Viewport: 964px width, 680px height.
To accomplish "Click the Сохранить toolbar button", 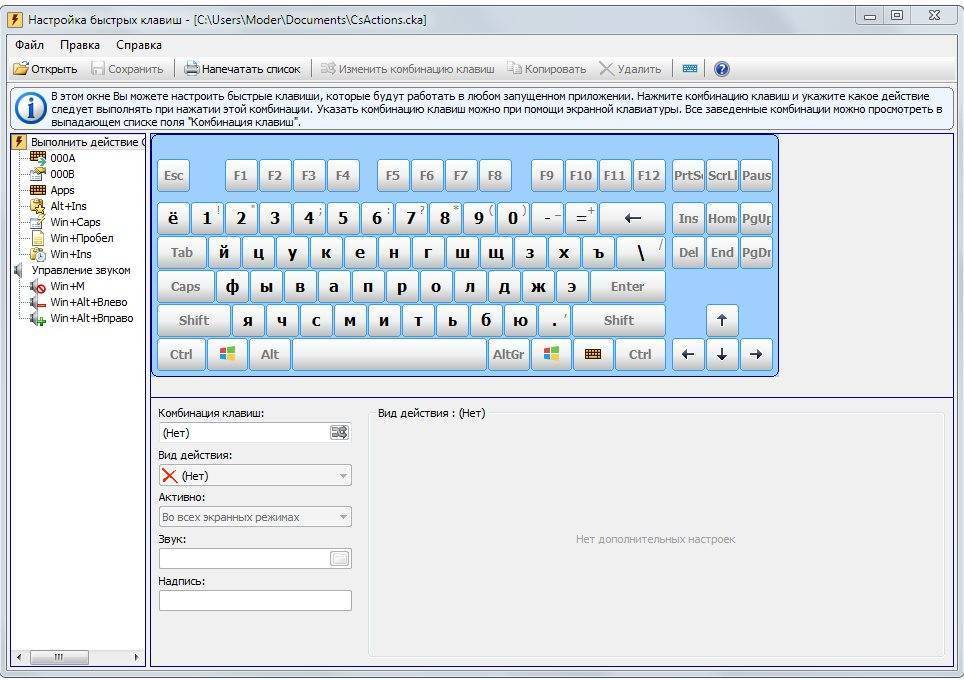I will (x=127, y=69).
